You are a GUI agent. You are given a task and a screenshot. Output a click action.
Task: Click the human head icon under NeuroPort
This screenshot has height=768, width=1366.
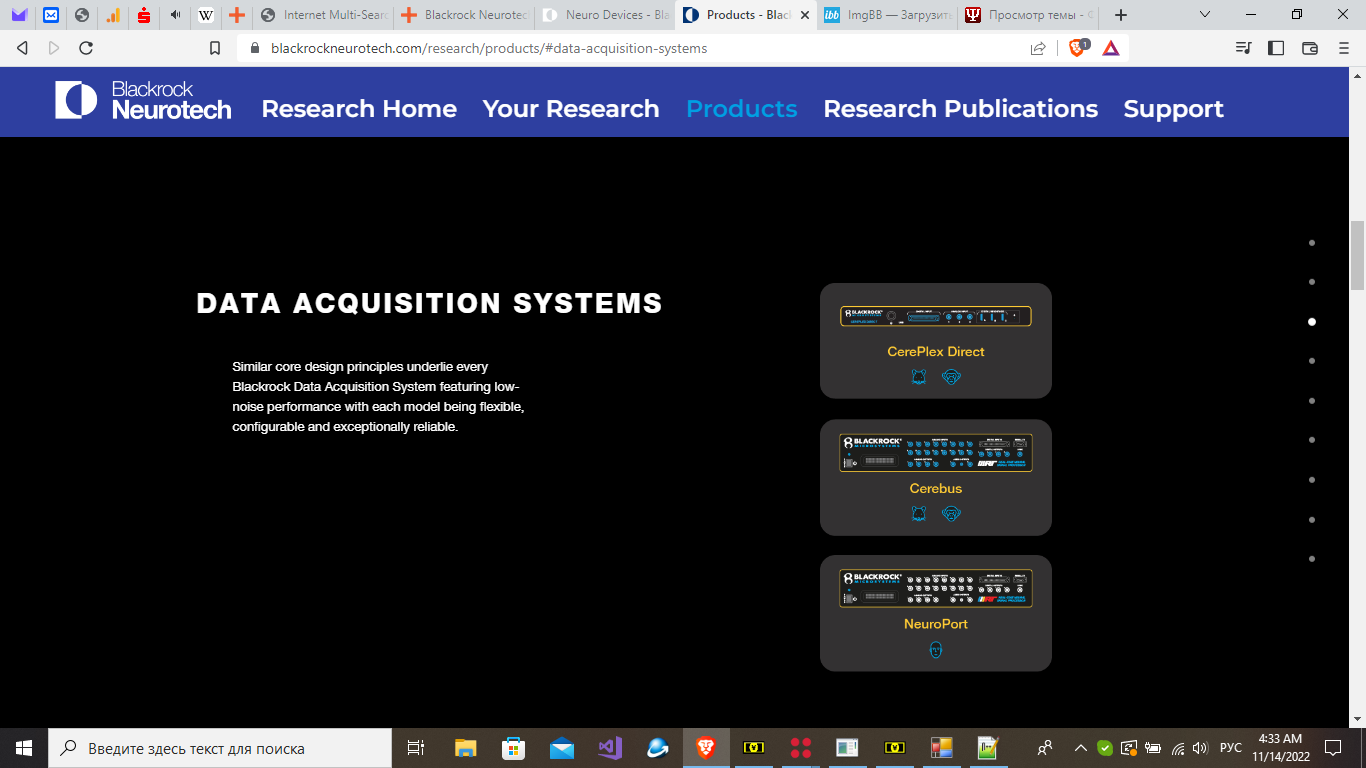click(936, 650)
